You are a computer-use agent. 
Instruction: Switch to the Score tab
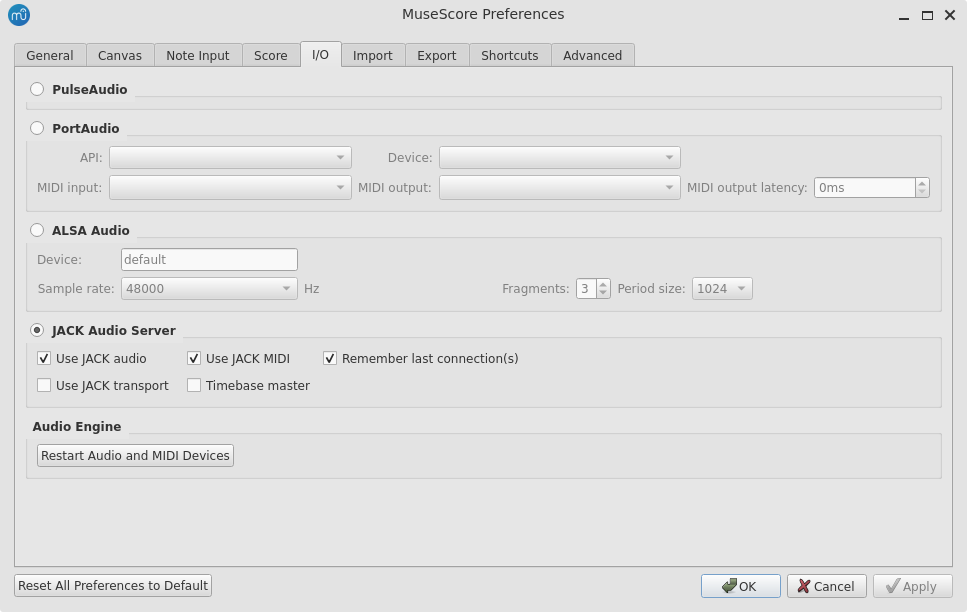pos(271,56)
